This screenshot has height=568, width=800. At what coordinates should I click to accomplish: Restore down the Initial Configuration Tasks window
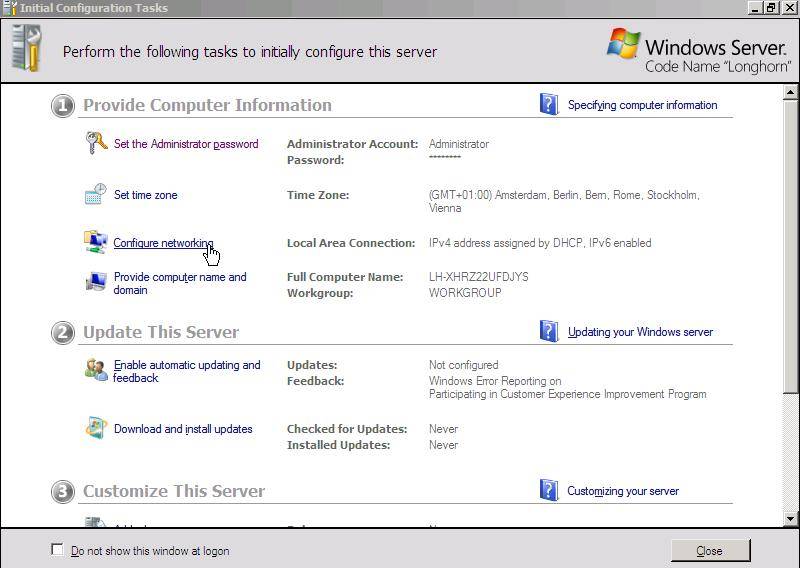pyautogui.click(x=771, y=8)
